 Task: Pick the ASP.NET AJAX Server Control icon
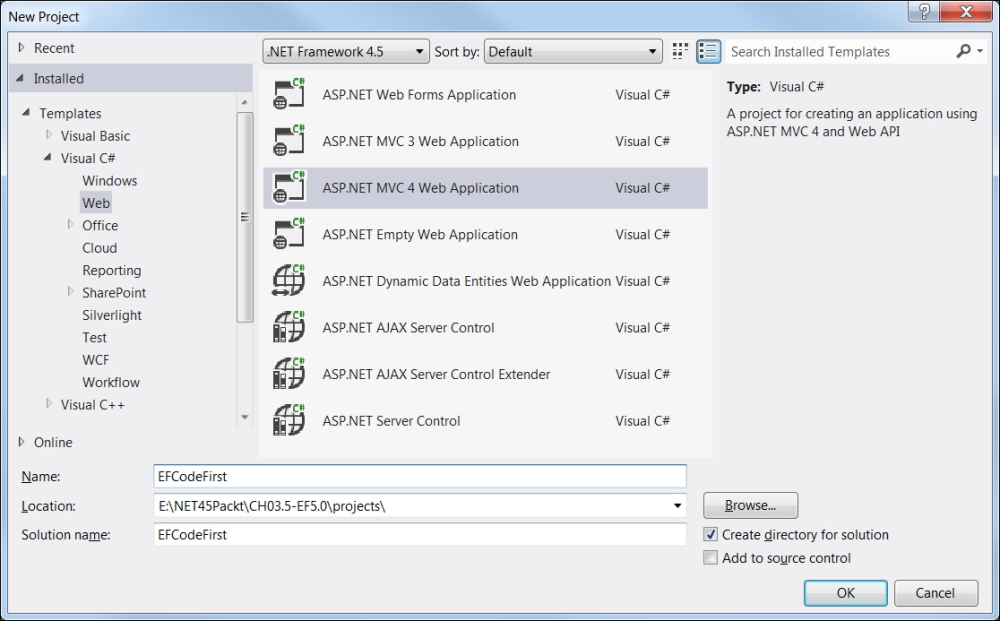coord(289,327)
